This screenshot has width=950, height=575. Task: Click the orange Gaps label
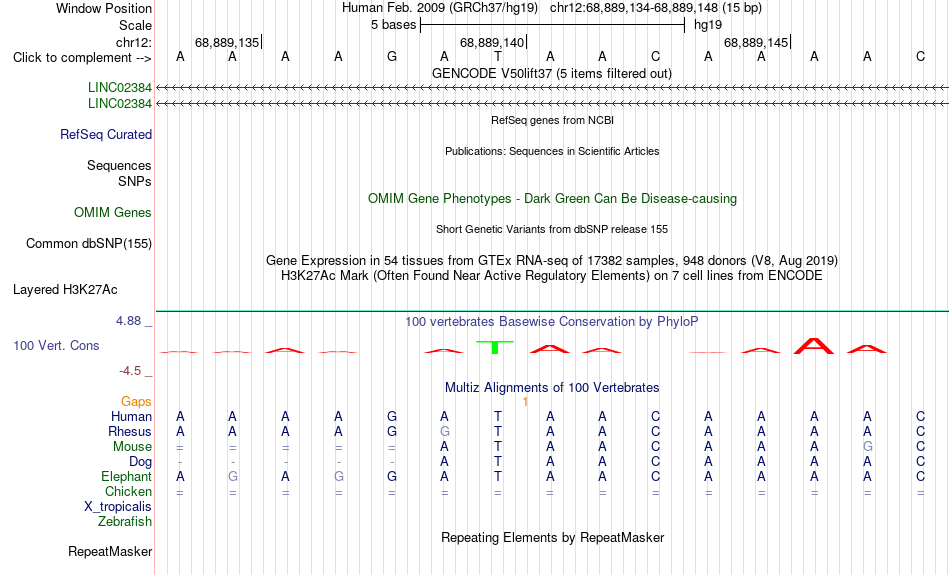coord(136,402)
